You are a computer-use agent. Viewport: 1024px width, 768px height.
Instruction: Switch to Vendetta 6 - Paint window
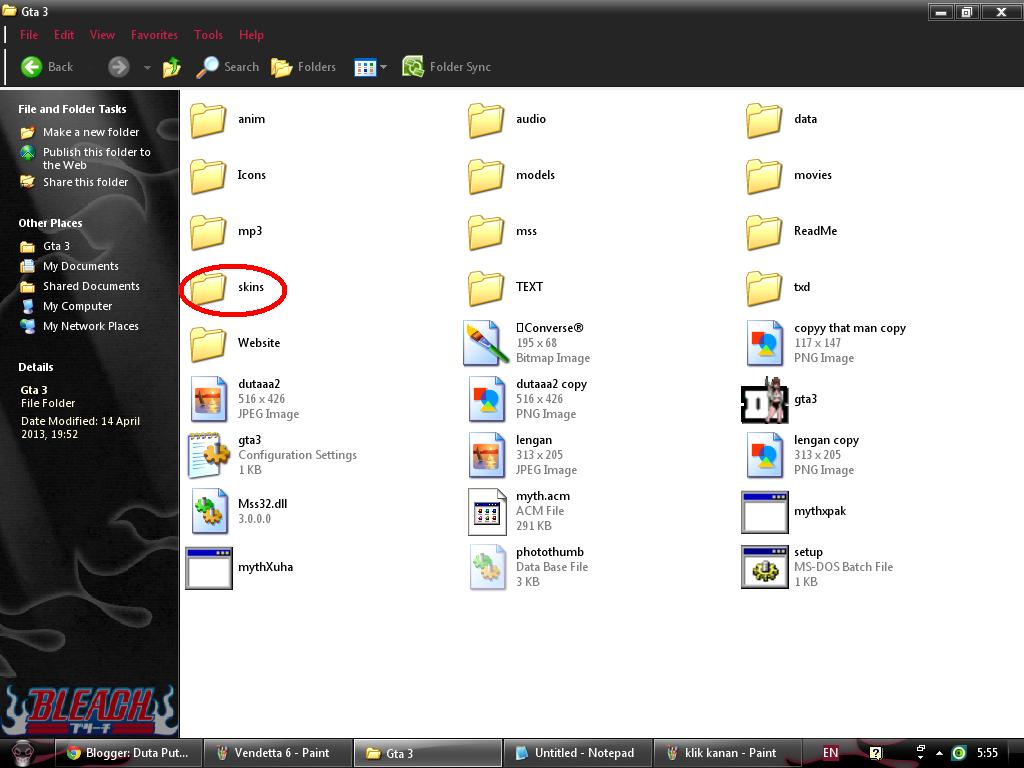click(277, 753)
